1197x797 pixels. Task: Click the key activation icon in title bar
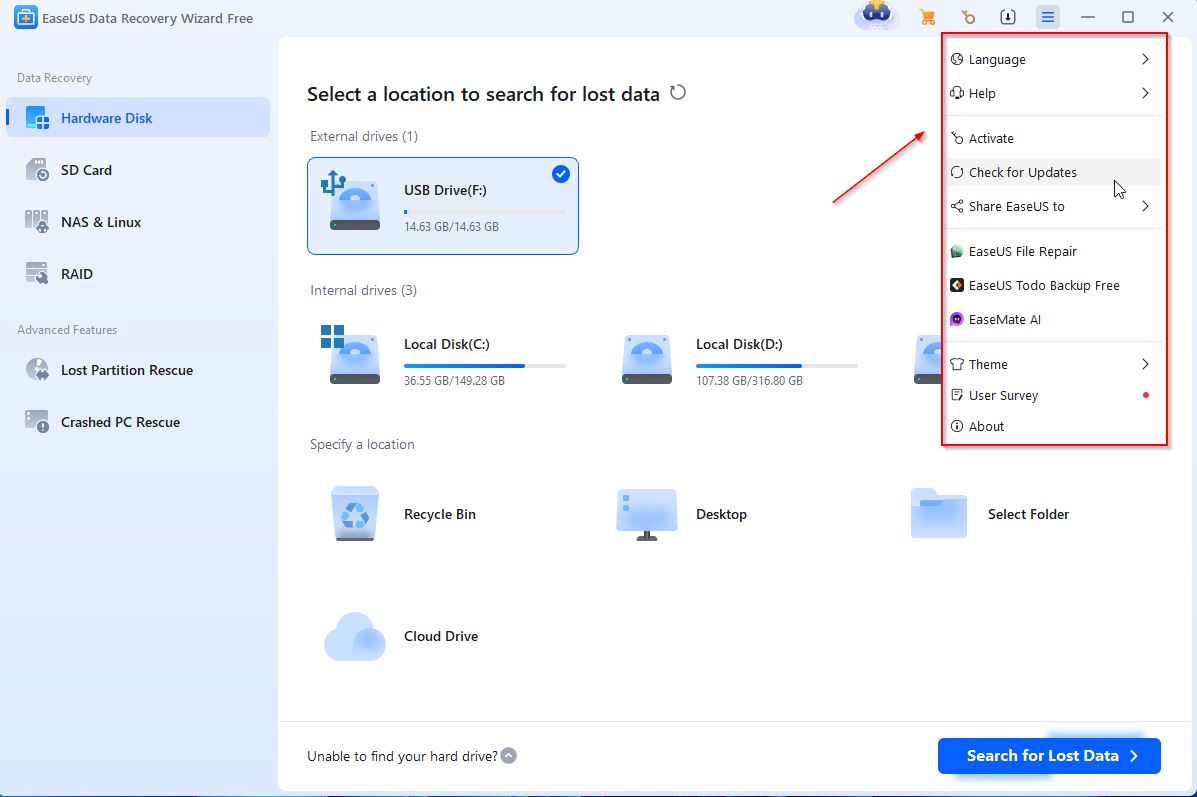[968, 17]
